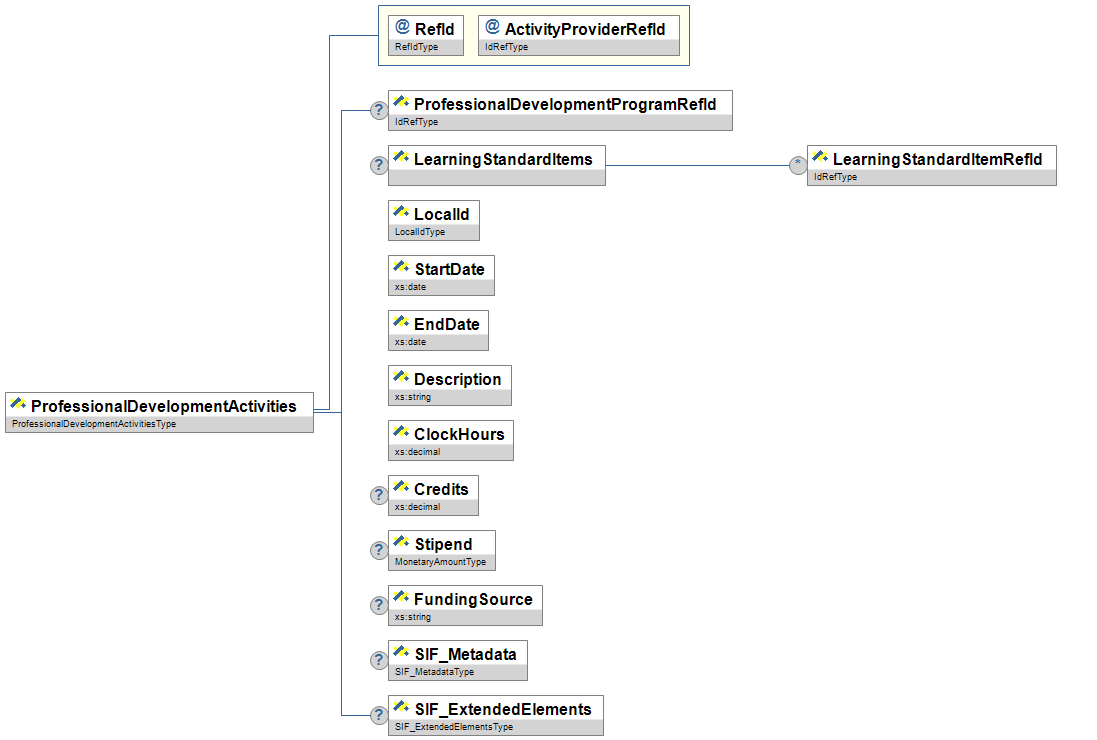Click the asterisk marker beside LearningStandardItemRefId
This screenshot has height=740, width=1097.
pyautogui.click(x=798, y=166)
